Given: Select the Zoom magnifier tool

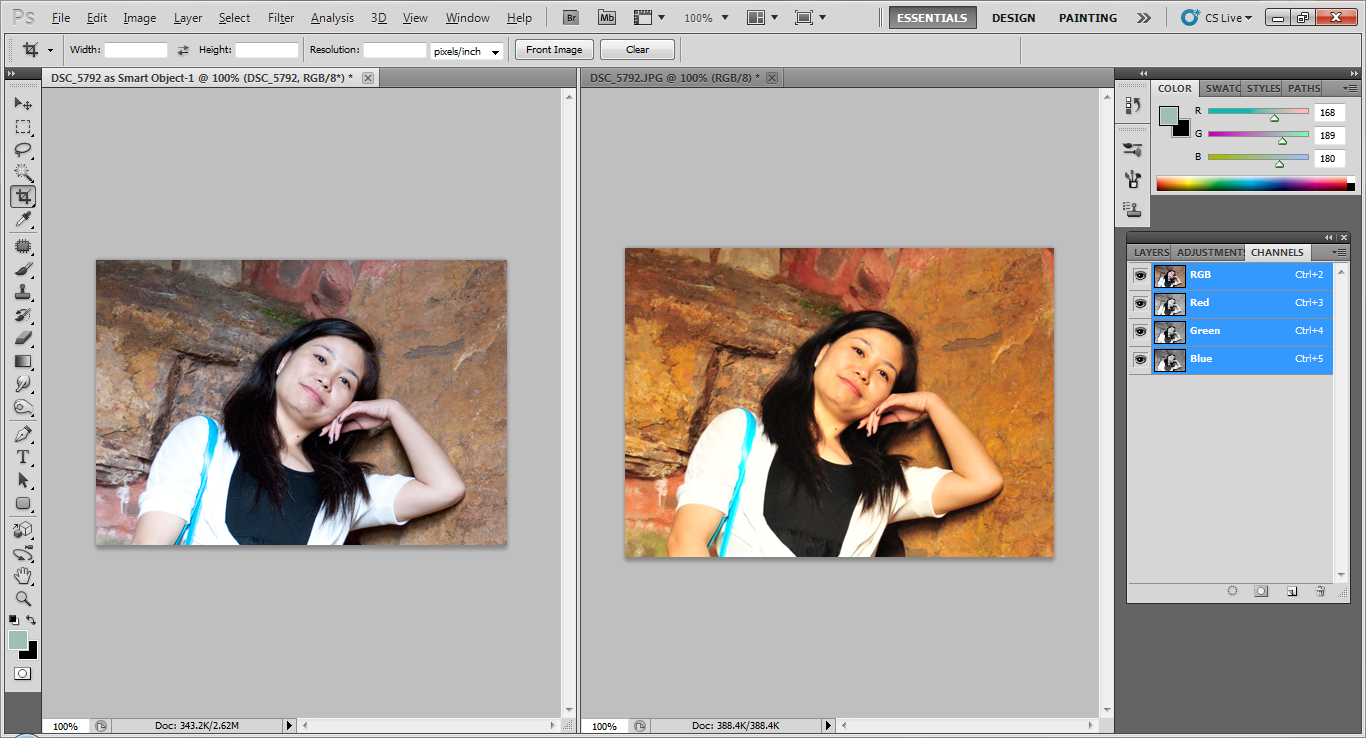Looking at the screenshot, I should pyautogui.click(x=23, y=599).
